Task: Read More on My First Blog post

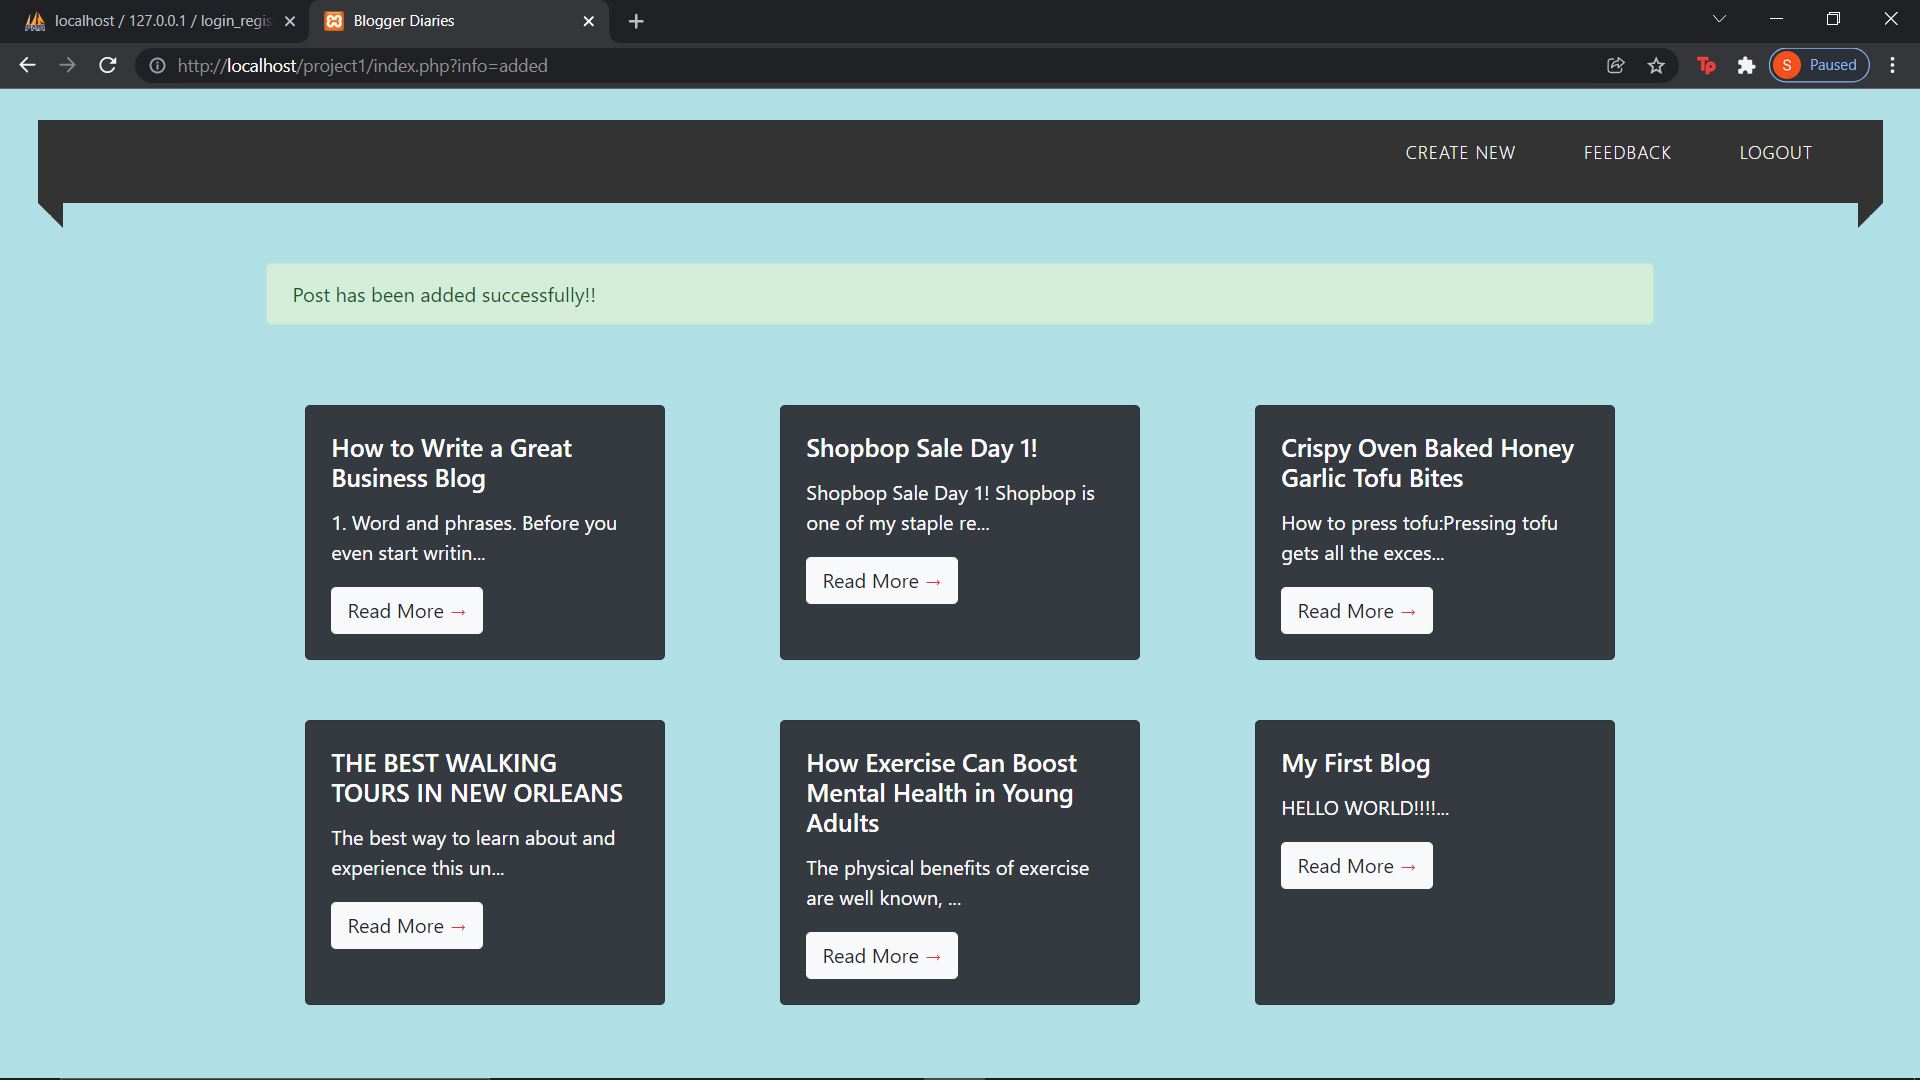Action: [1355, 865]
